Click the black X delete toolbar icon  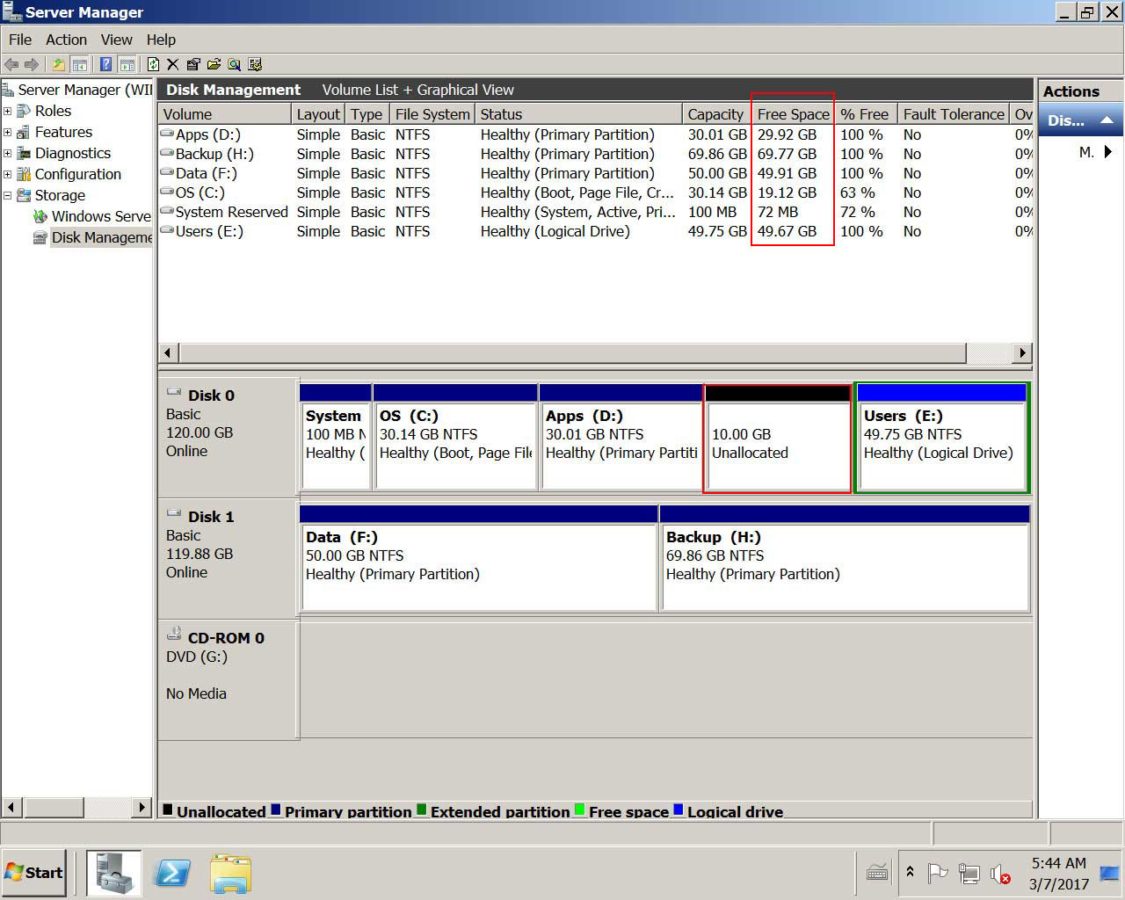pyautogui.click(x=173, y=65)
